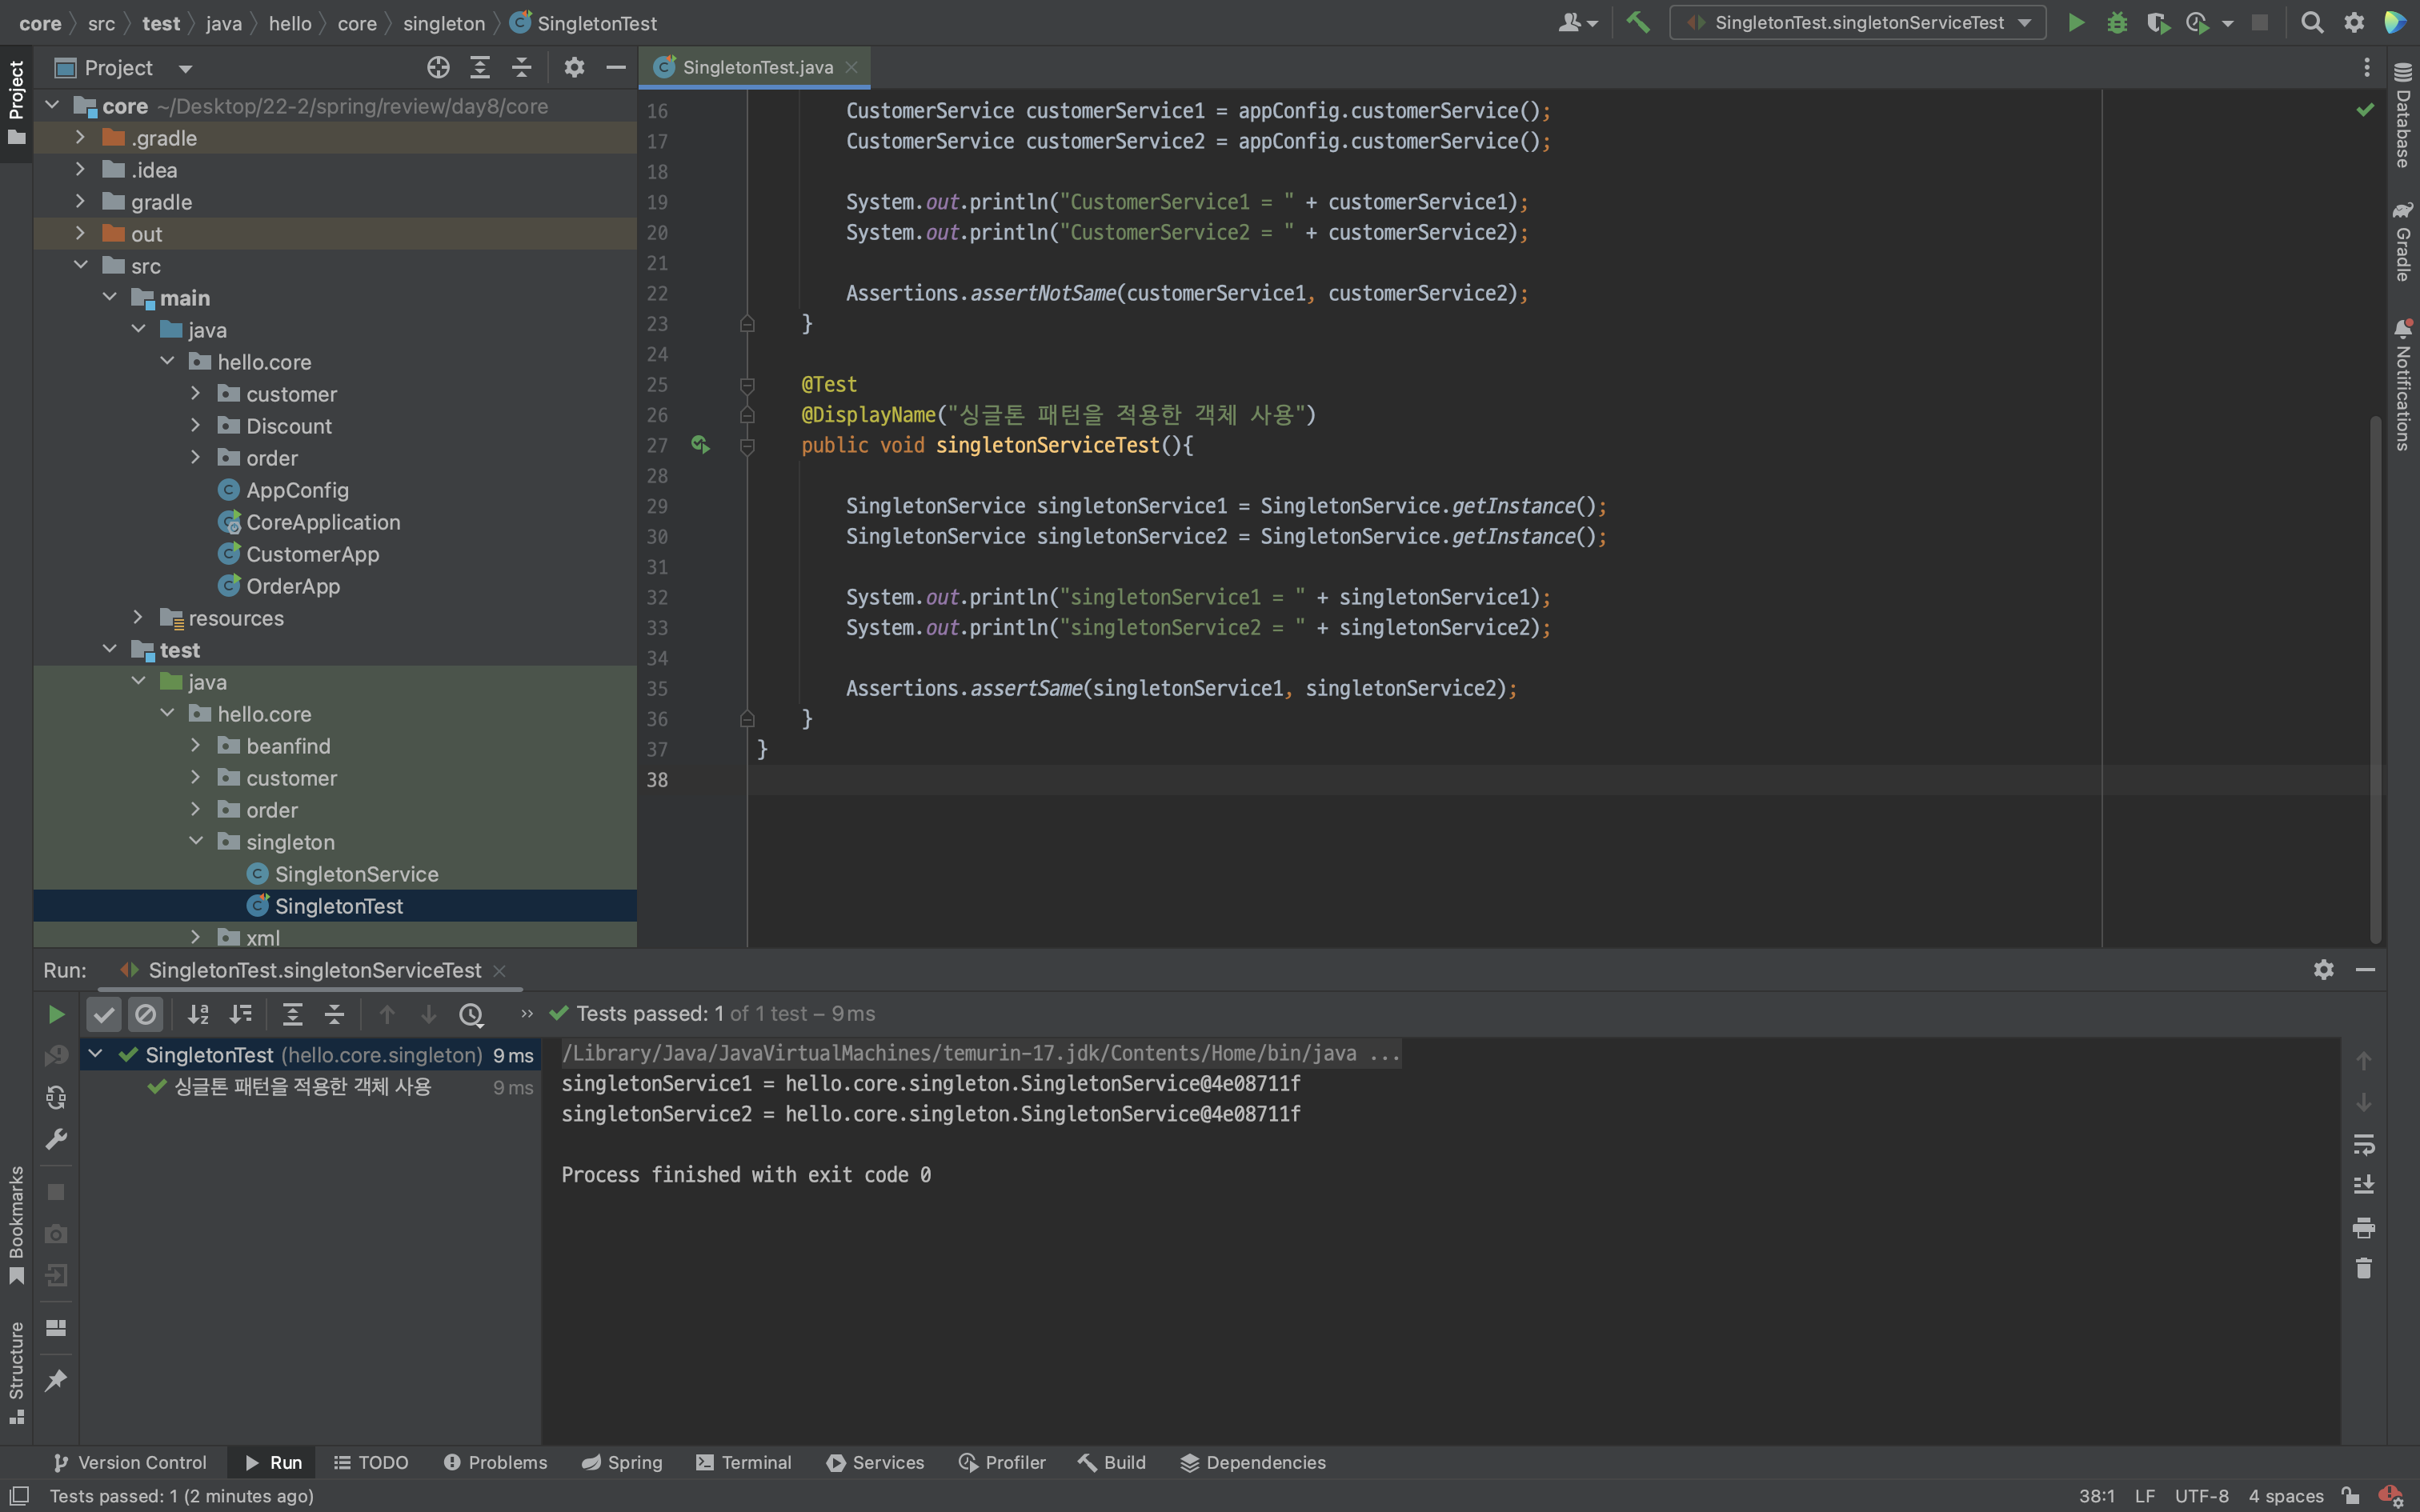The width and height of the screenshot is (2420, 1512).
Task: Toggle soft-wrap in console output
Action: [2363, 1143]
